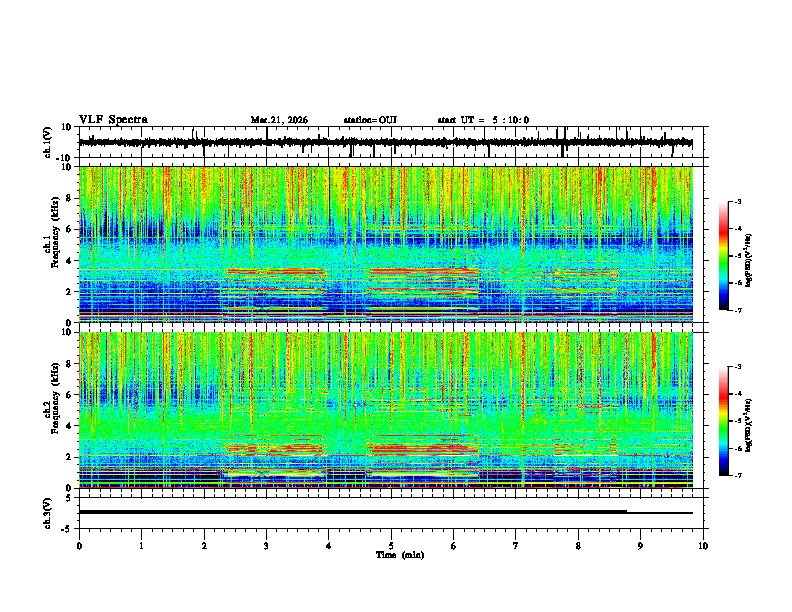Click the "5" tick on ch.3(V) axis
This screenshot has height=612, width=792.
(69, 498)
